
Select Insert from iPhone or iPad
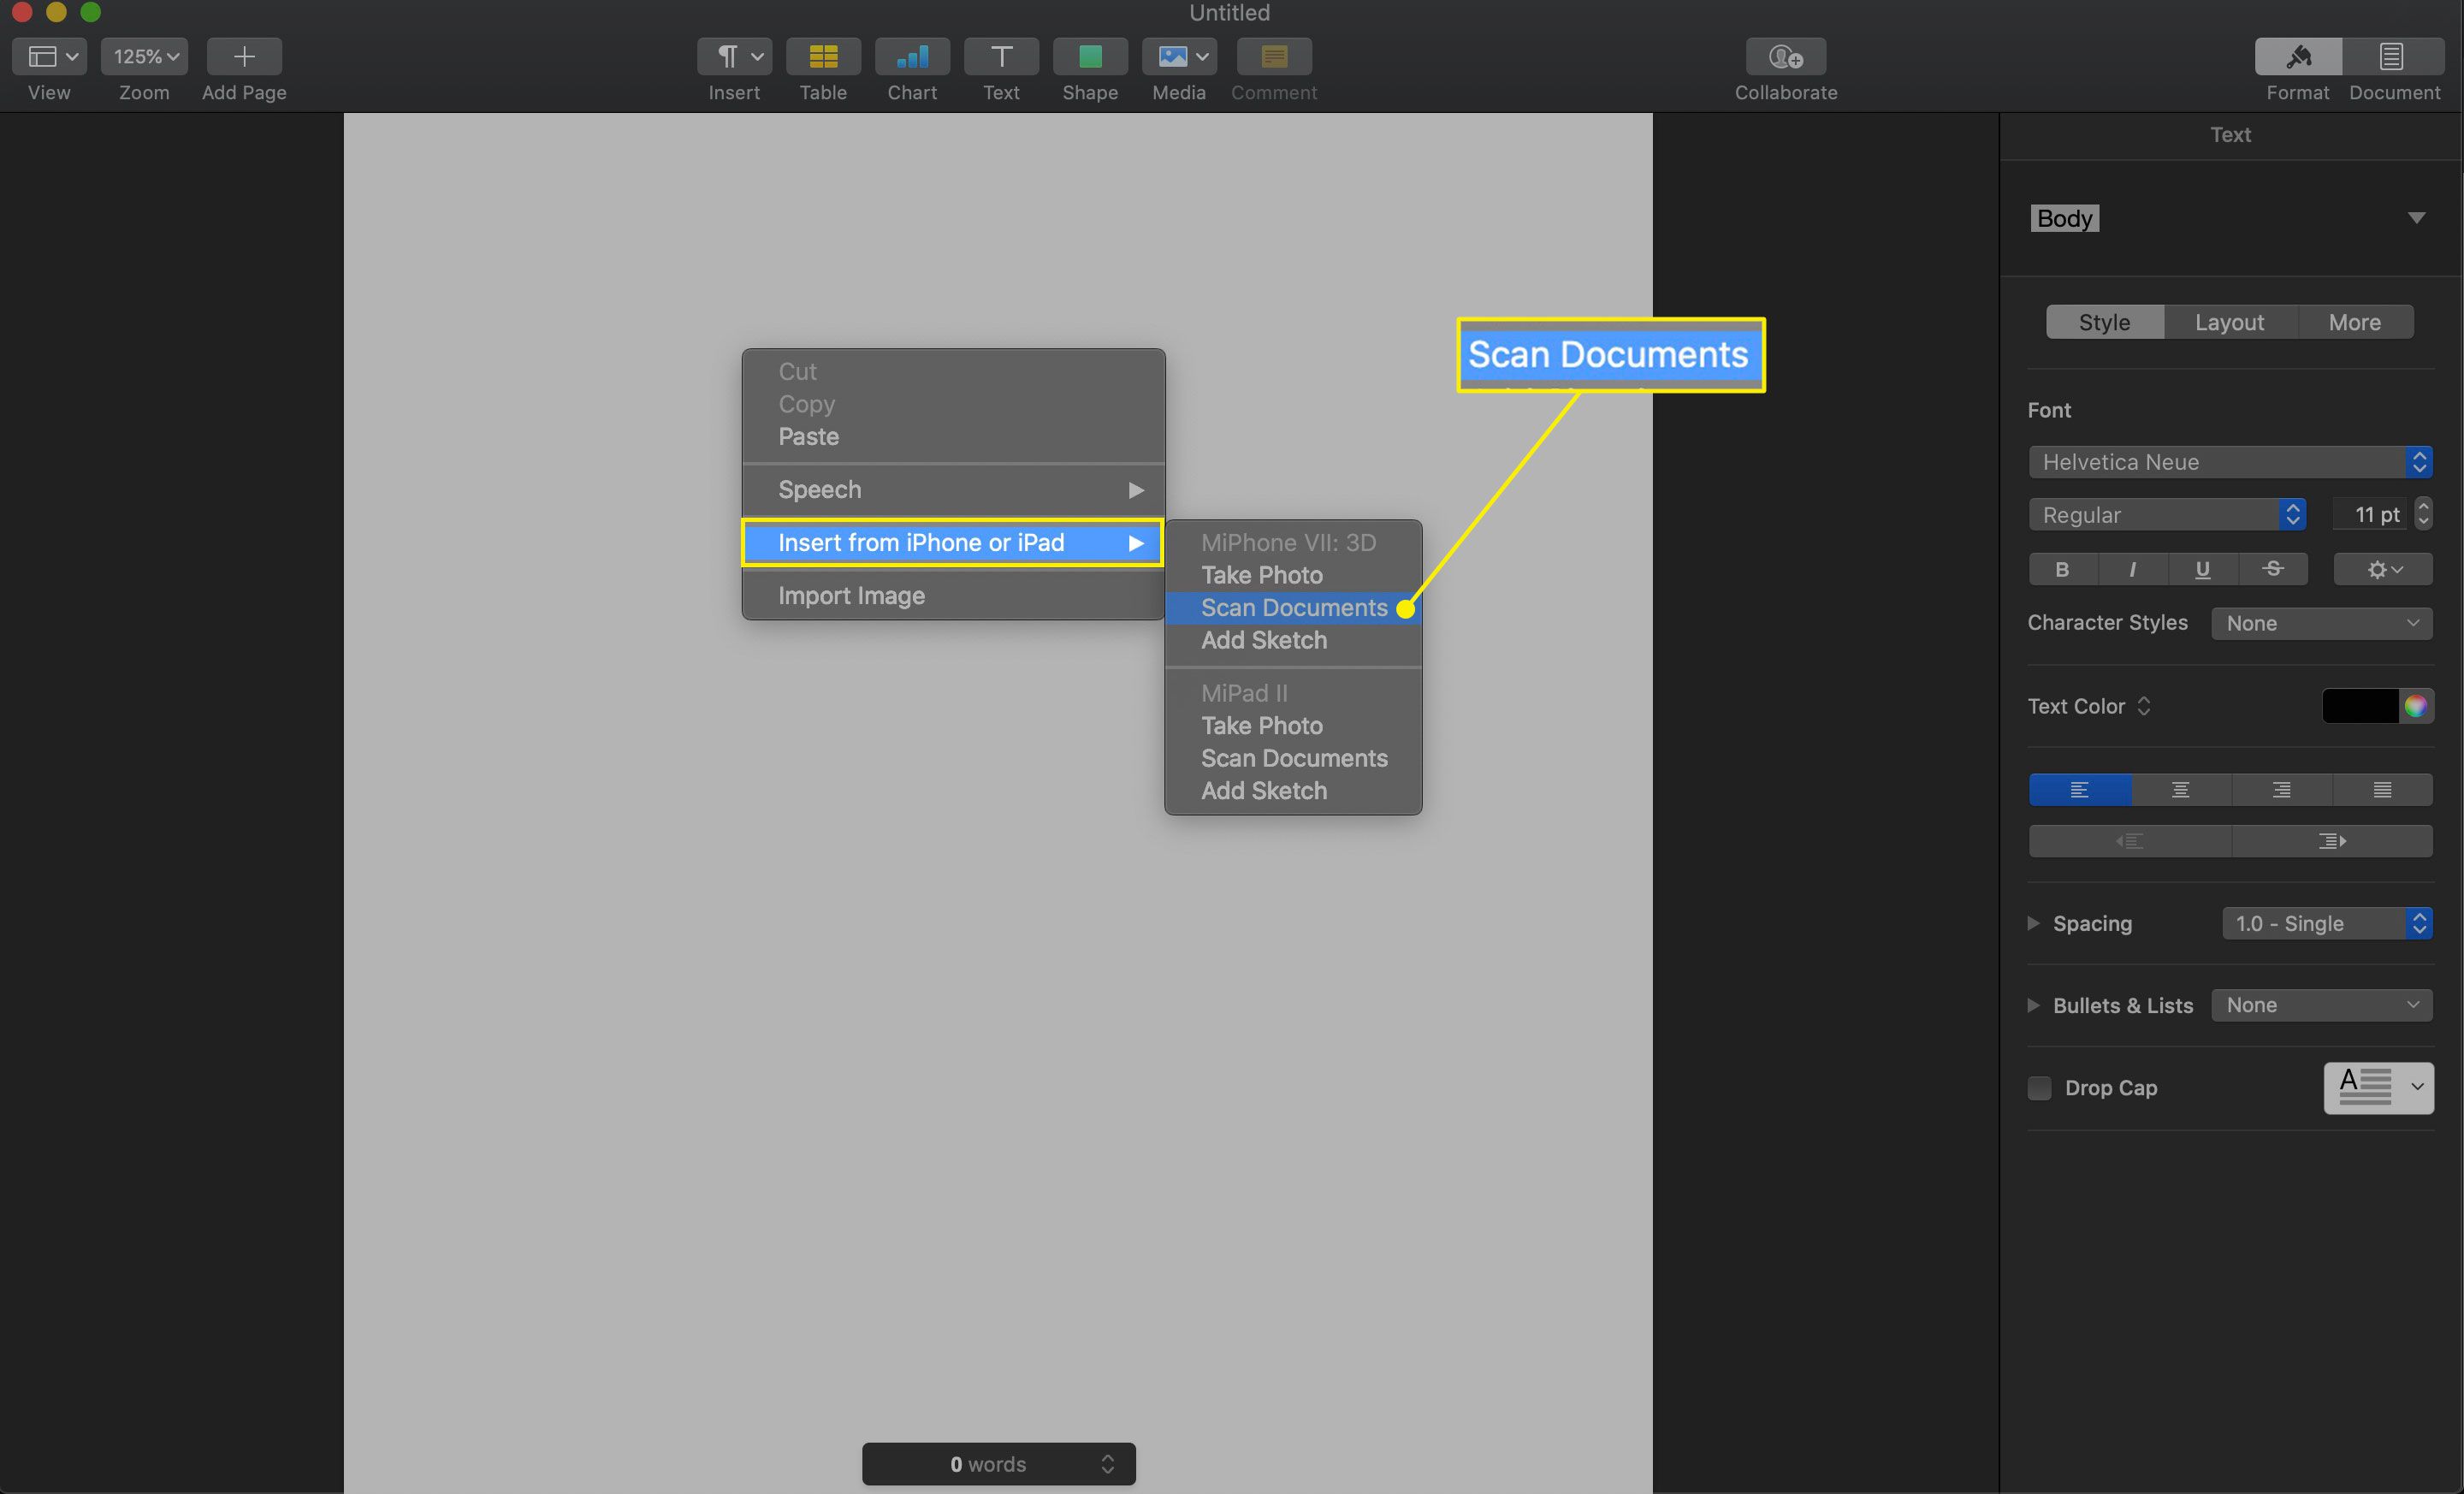pos(953,542)
